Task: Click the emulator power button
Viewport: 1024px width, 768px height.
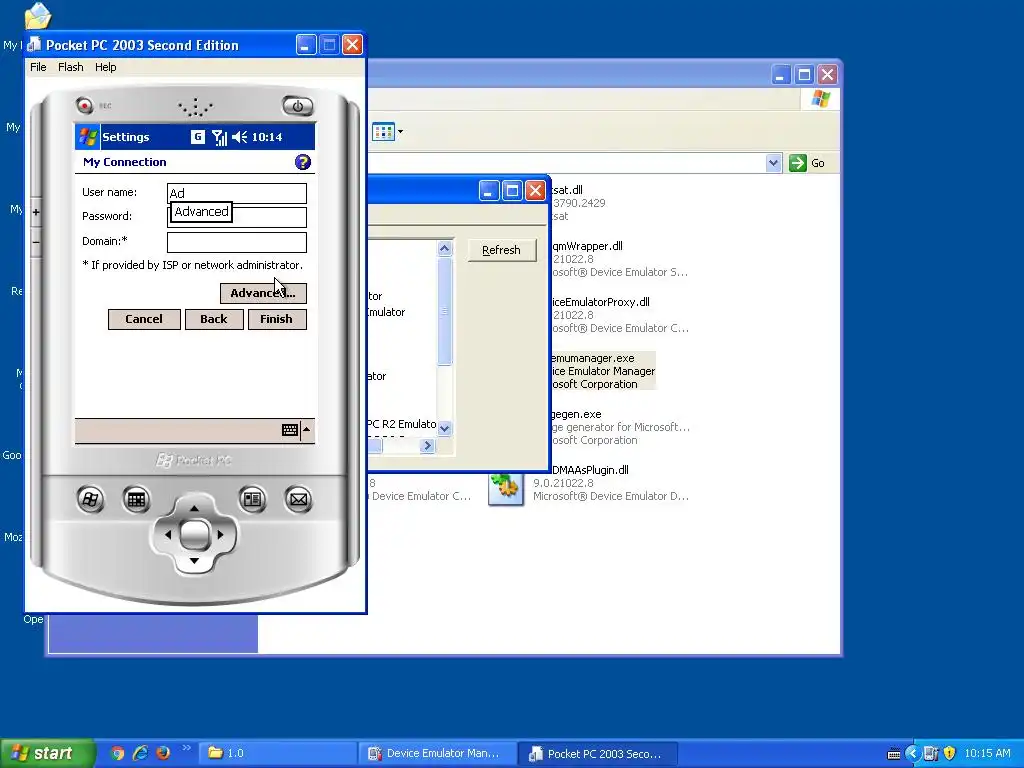Action: pyautogui.click(x=298, y=106)
